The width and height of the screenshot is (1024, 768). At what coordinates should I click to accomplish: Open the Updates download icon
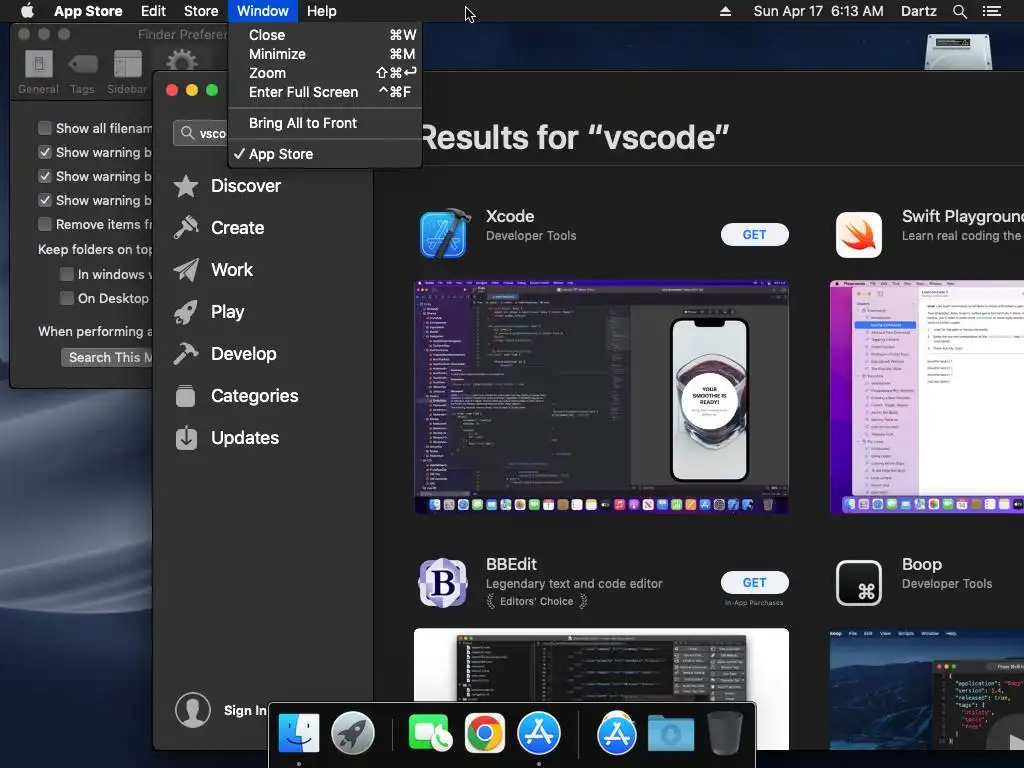pyautogui.click(x=186, y=438)
